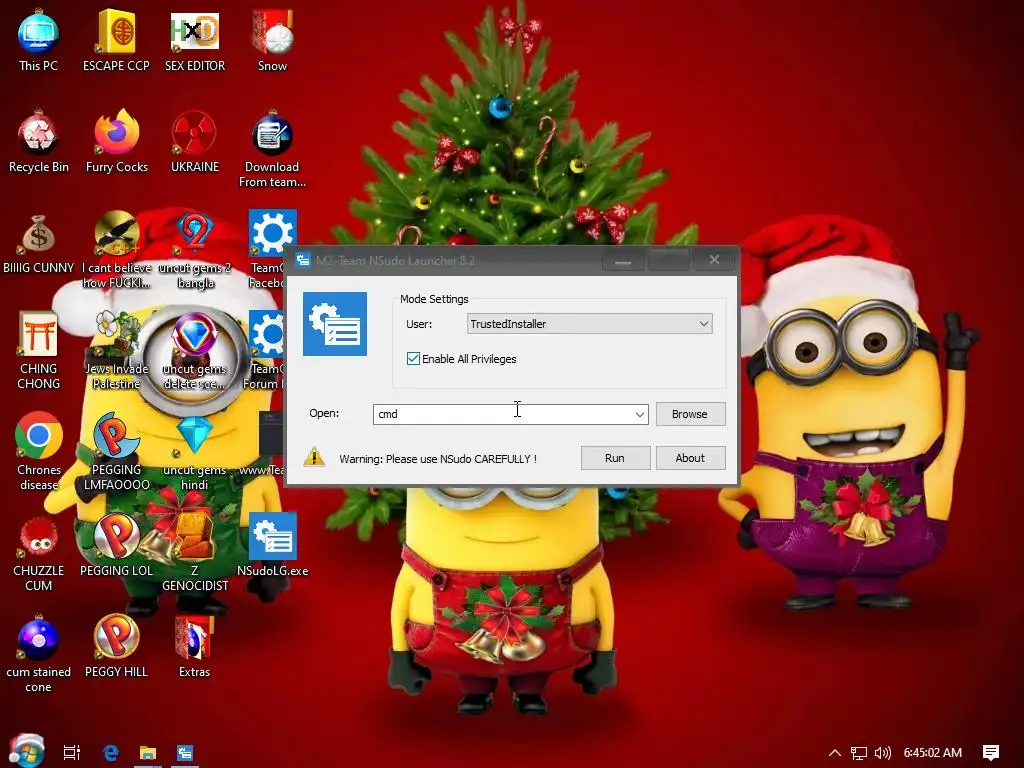Click the NSudo title bar icon

303,261
